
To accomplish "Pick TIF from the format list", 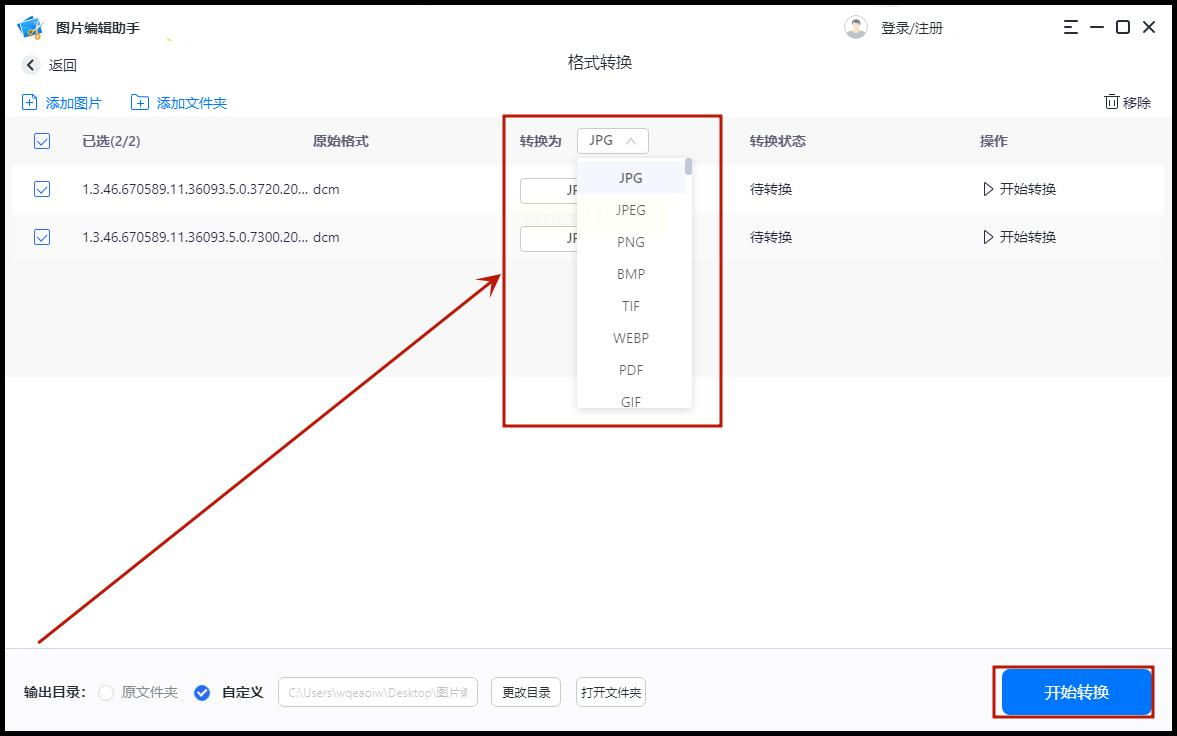I will pyautogui.click(x=631, y=306).
